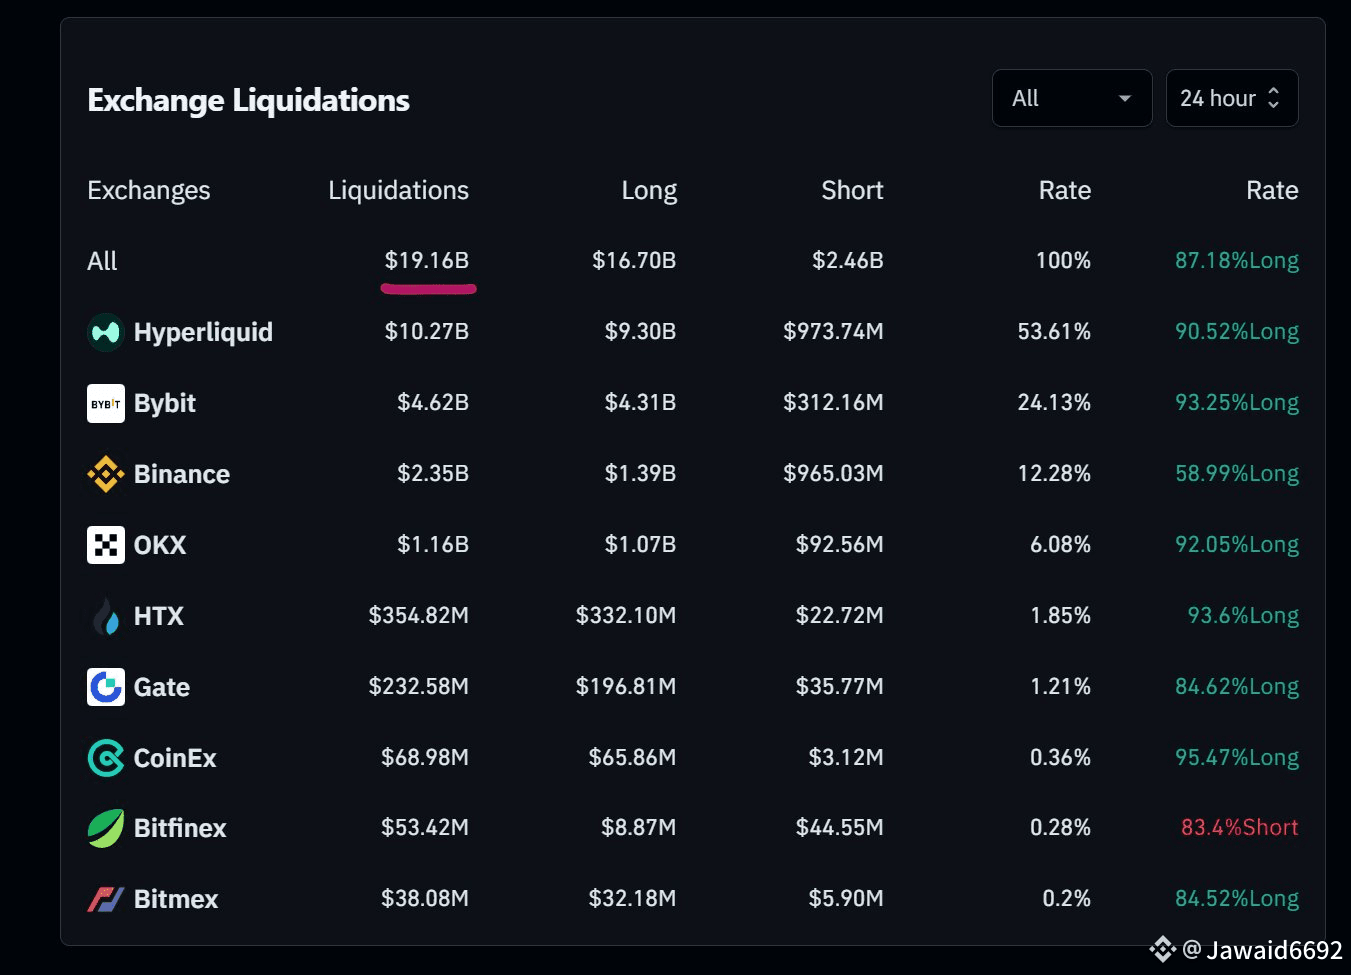
Task: Click the OKX checkered logo icon
Action: point(106,545)
